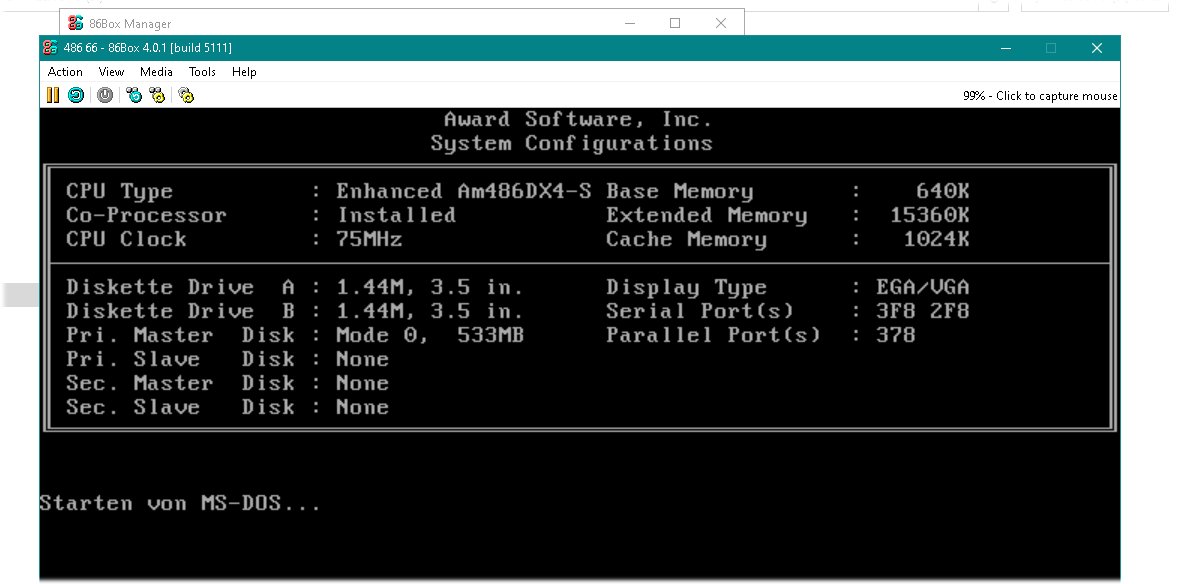Screen dimensions: 1178x584
Task: Click the Co-Processor 'Installed' value
Action: 396,215
